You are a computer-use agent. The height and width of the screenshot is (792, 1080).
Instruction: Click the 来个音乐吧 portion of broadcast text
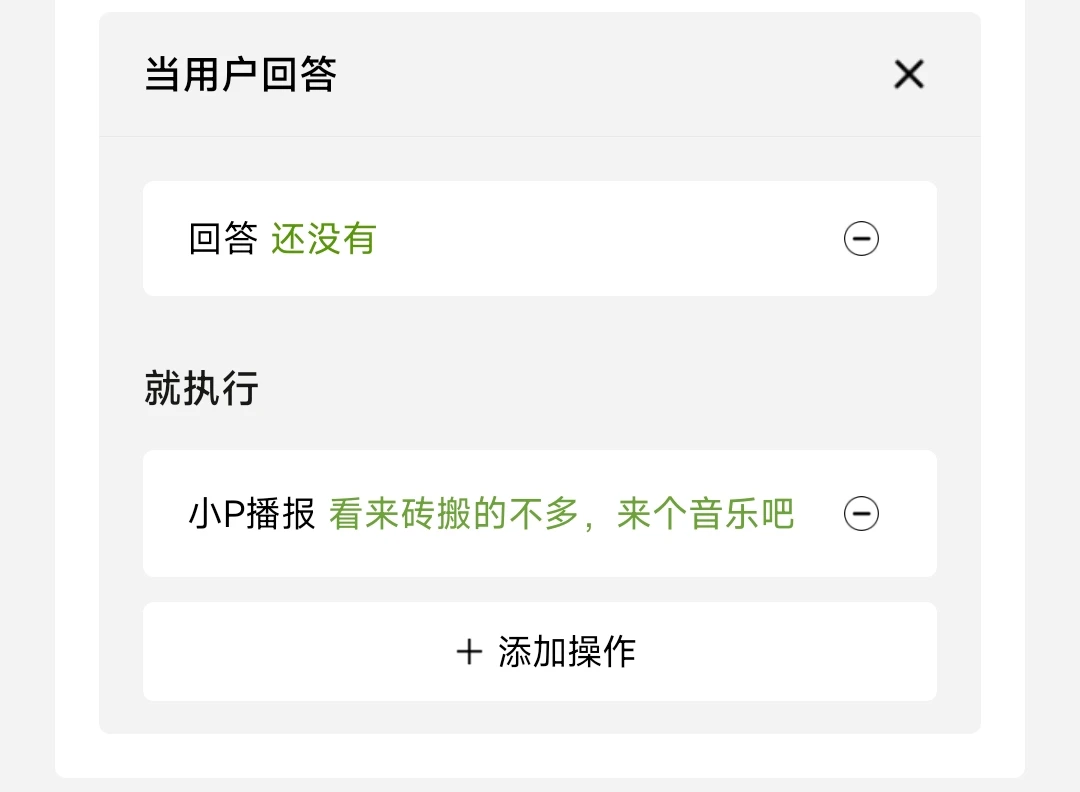coord(705,514)
